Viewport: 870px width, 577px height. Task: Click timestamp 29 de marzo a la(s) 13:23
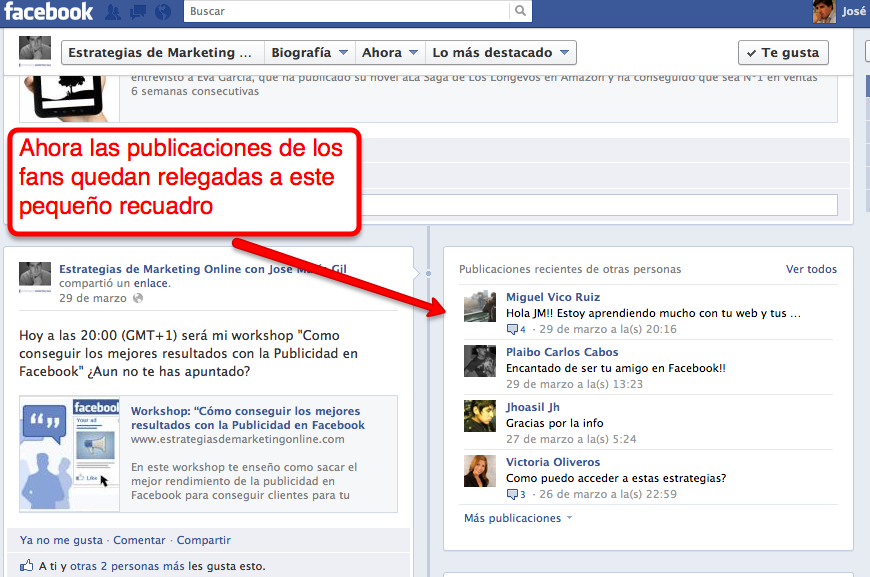574,384
